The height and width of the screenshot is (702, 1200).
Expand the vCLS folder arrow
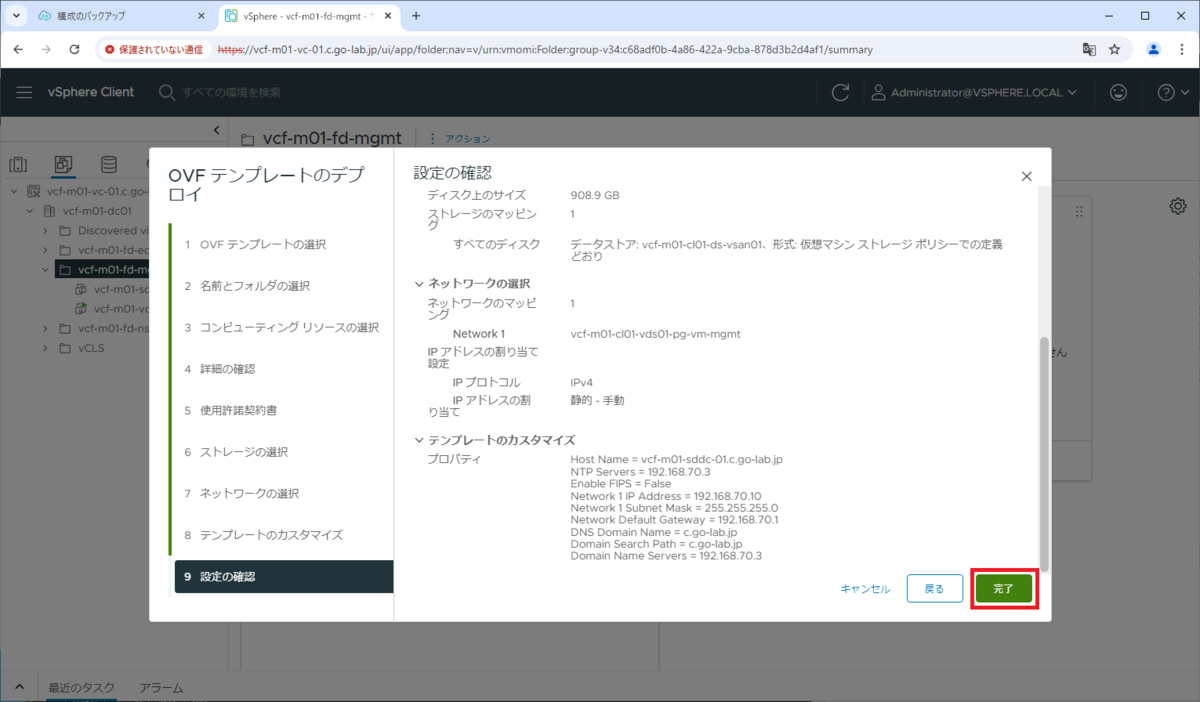[46, 348]
